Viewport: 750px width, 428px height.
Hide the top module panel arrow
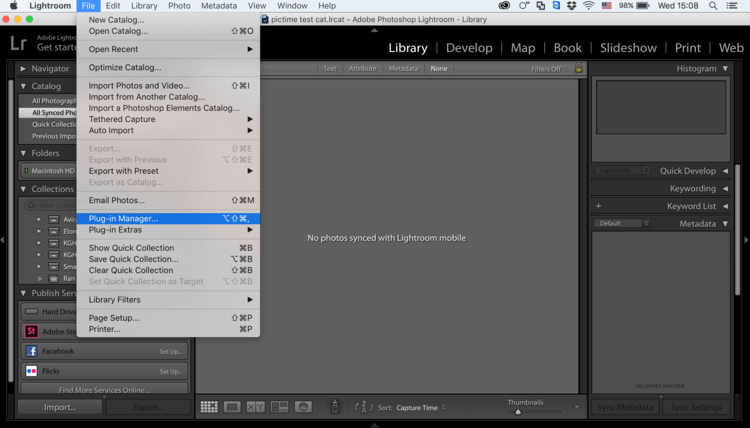[375, 30]
